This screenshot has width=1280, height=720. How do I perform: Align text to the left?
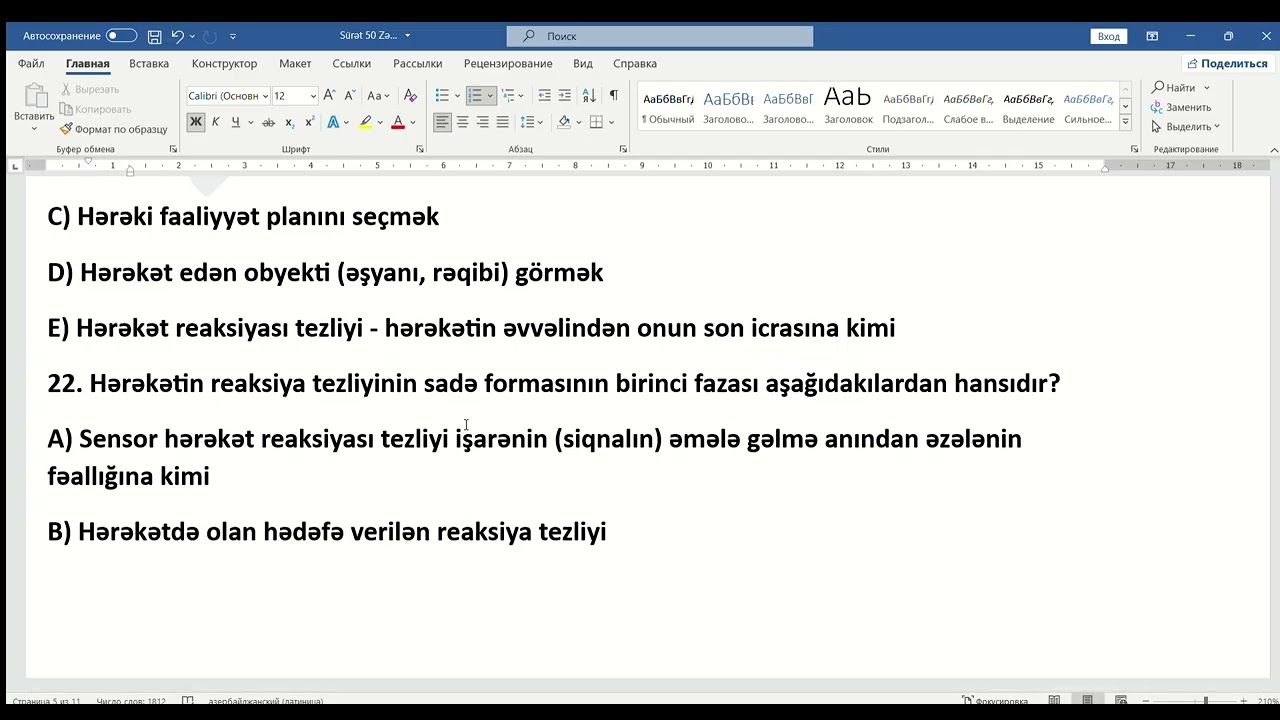(442, 122)
